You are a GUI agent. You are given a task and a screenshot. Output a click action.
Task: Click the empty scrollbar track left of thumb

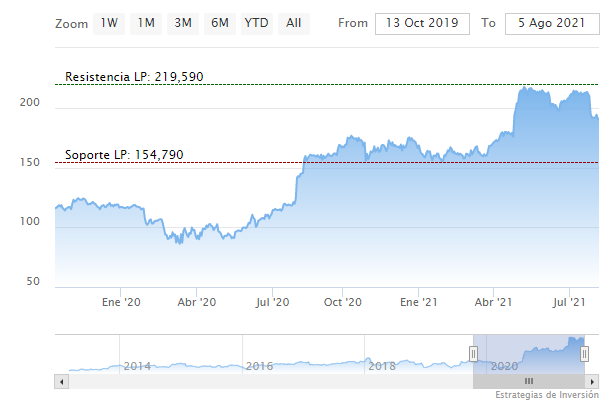tap(260, 381)
